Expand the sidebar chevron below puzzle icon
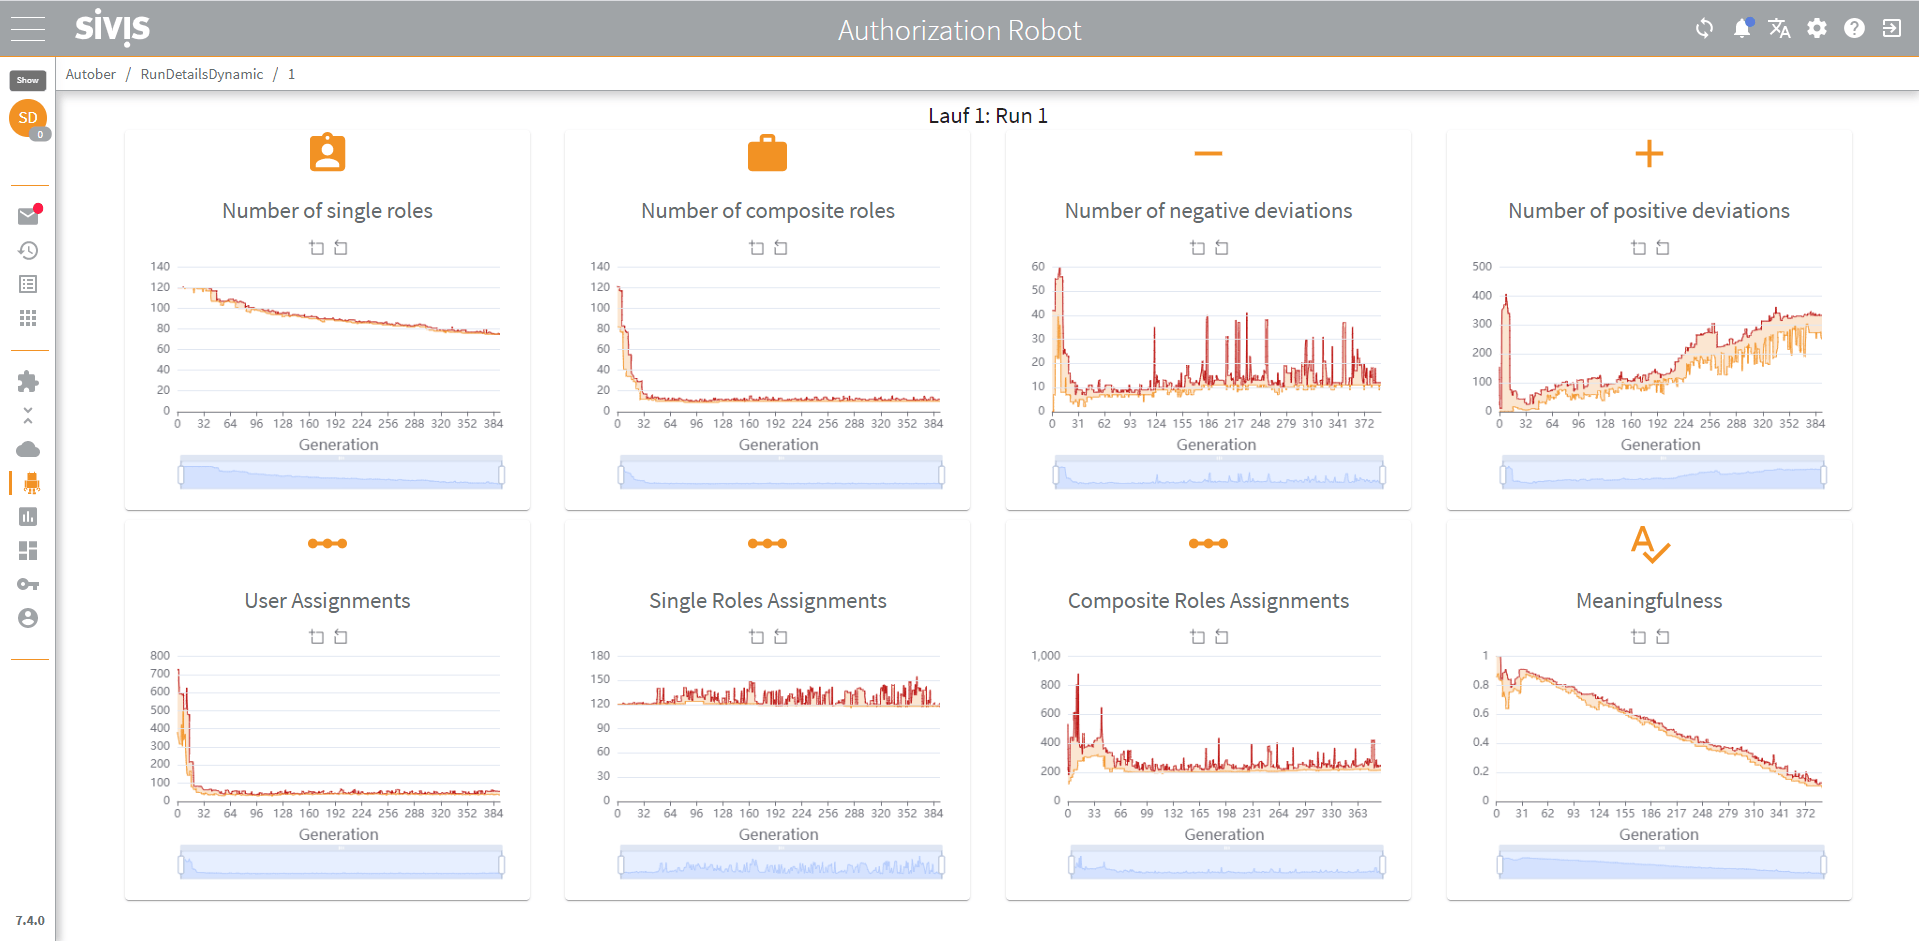 pos(28,414)
